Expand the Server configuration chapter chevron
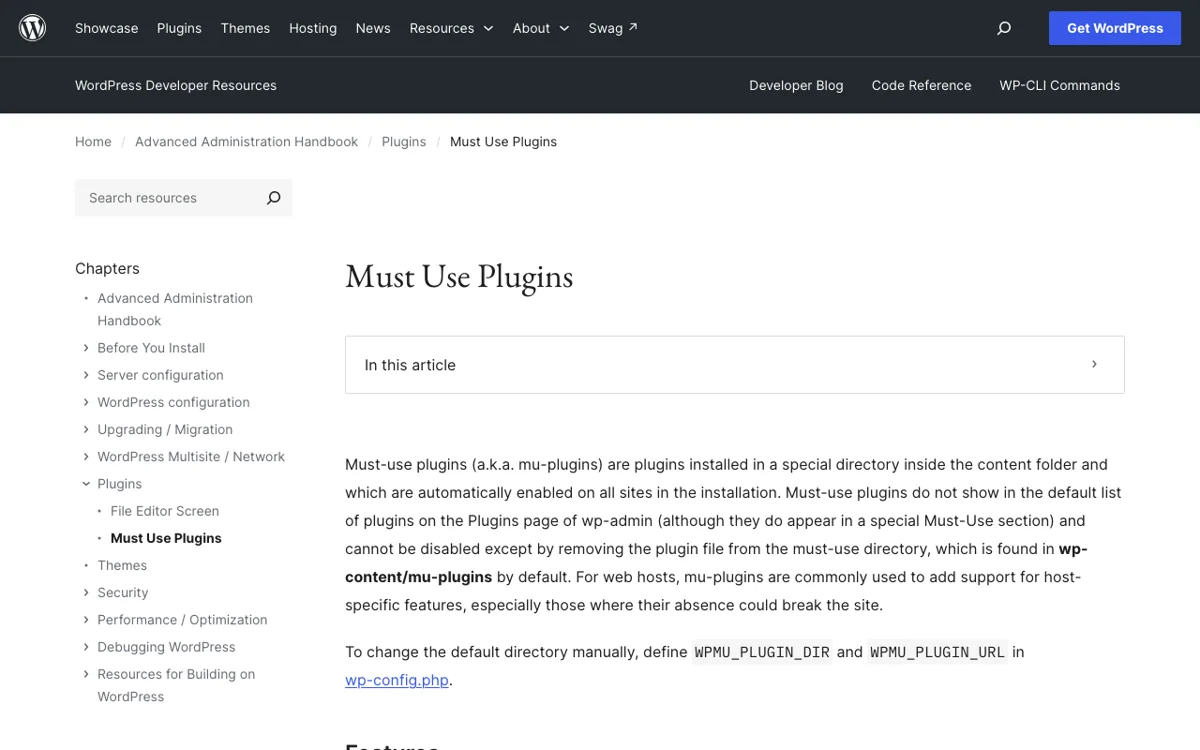 pos(86,375)
